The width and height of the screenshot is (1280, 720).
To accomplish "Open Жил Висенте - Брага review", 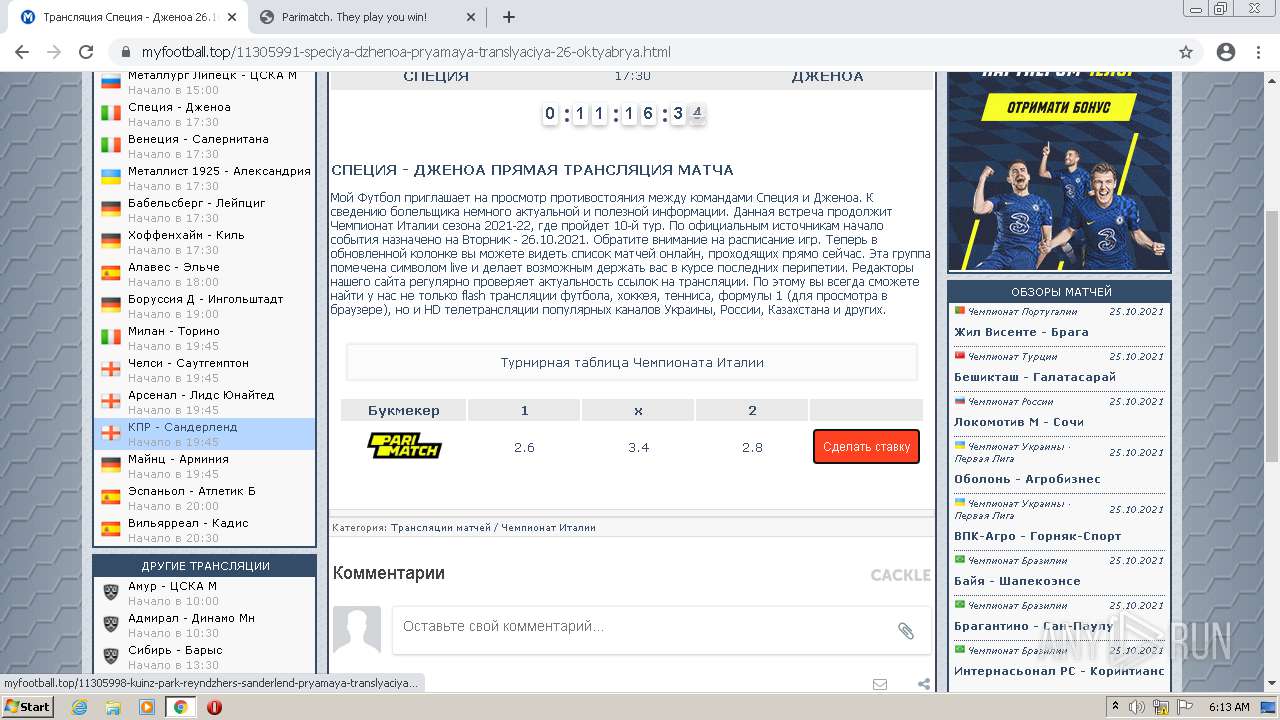I will (1021, 332).
